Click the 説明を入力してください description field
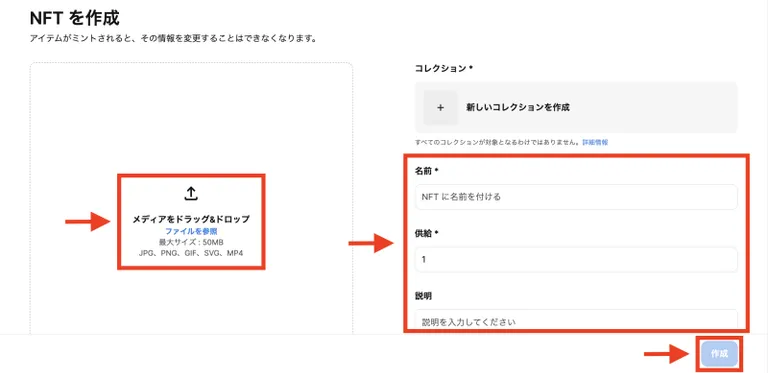The image size is (768, 373). (576, 321)
